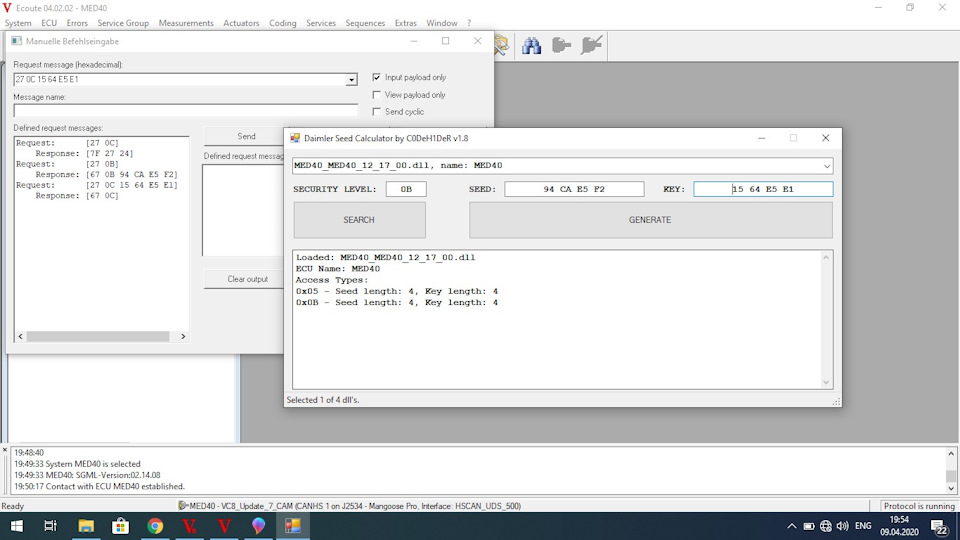Screen dimensions: 960x540
Task: Click the GENERATE button
Action: tap(650, 220)
